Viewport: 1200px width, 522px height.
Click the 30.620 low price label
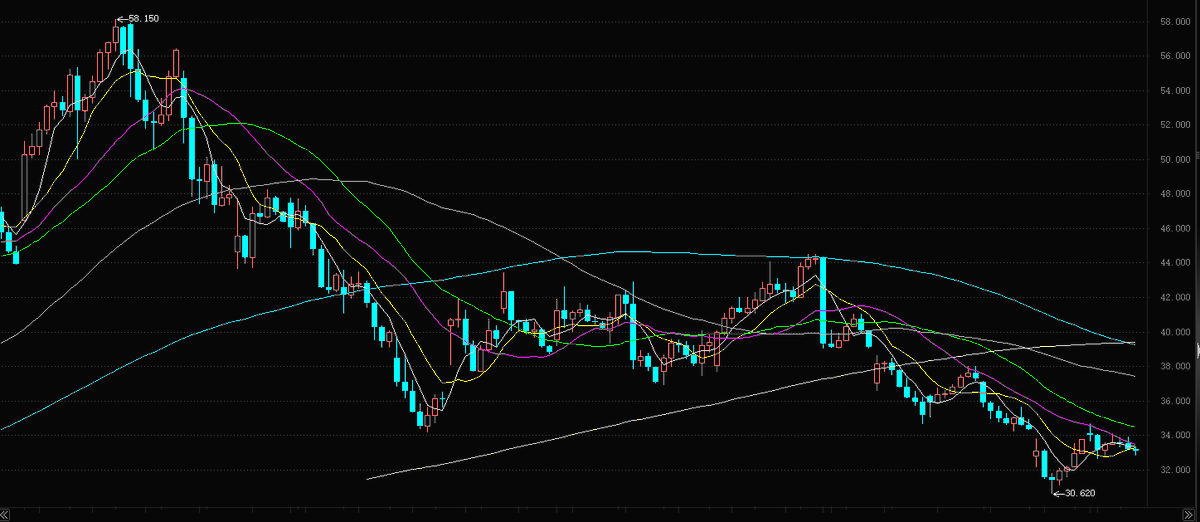[x=1081, y=493]
